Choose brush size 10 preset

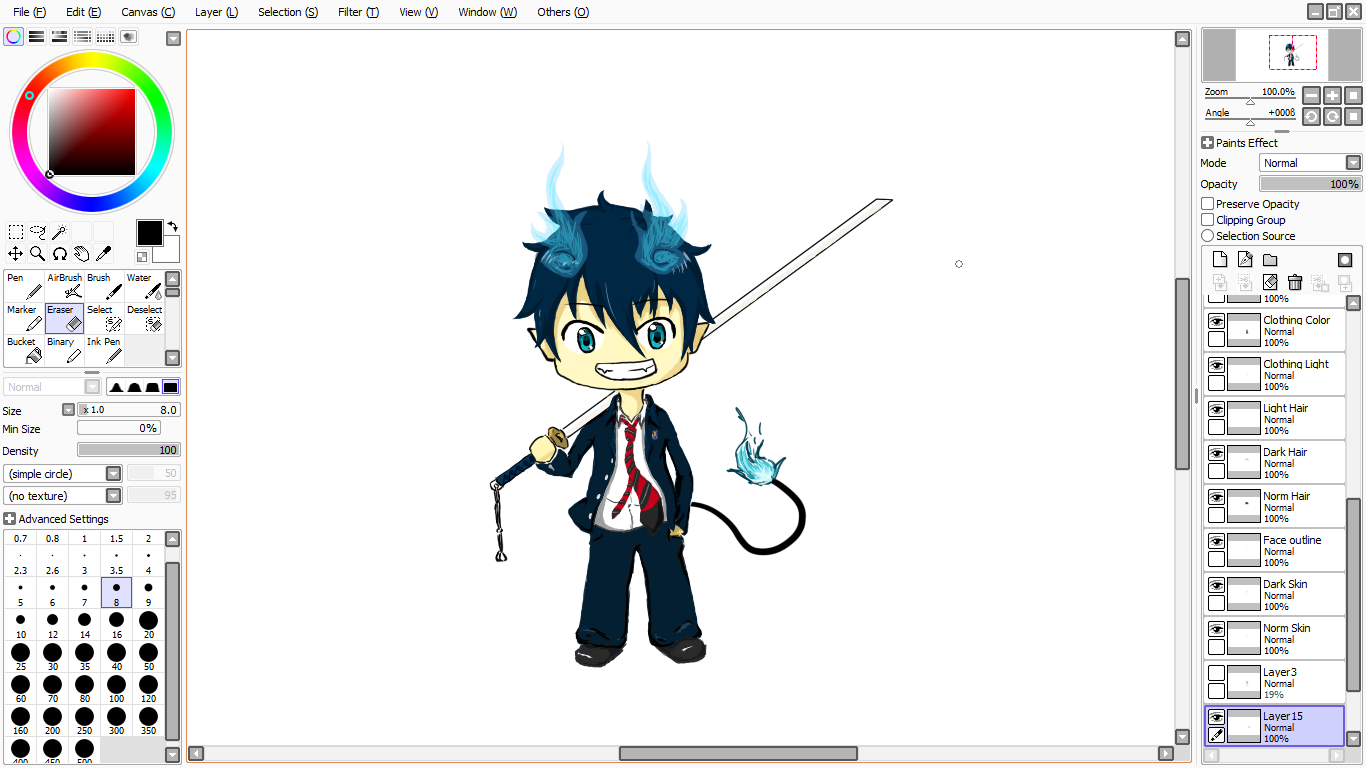coord(21,625)
